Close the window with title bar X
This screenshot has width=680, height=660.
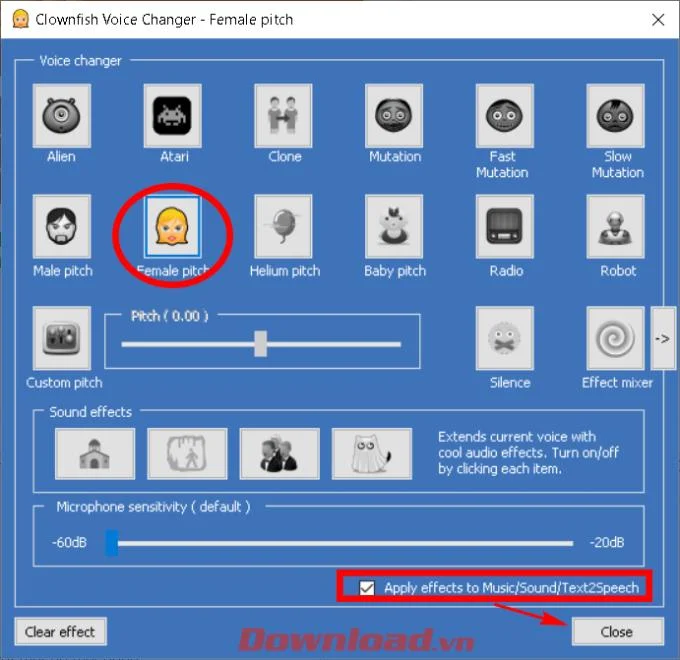tap(658, 20)
